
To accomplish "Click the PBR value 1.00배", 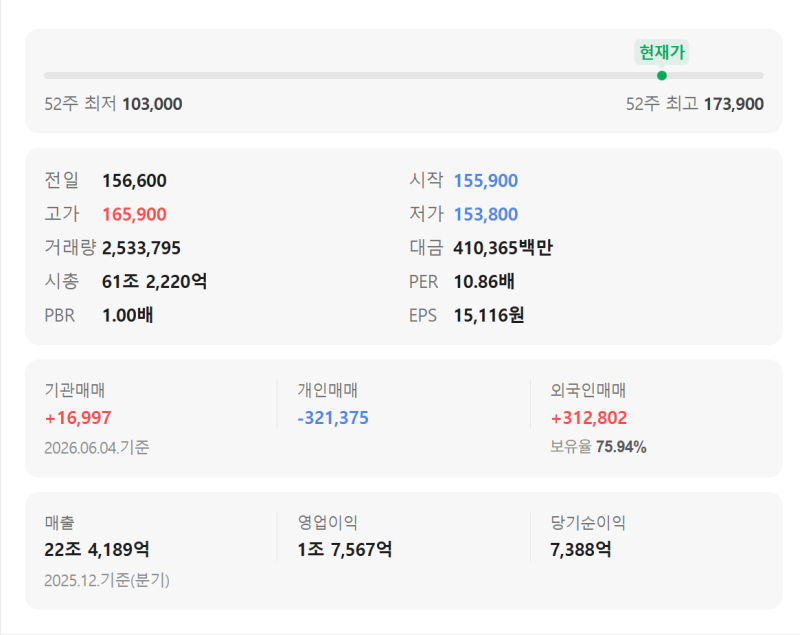I will point(128,315).
